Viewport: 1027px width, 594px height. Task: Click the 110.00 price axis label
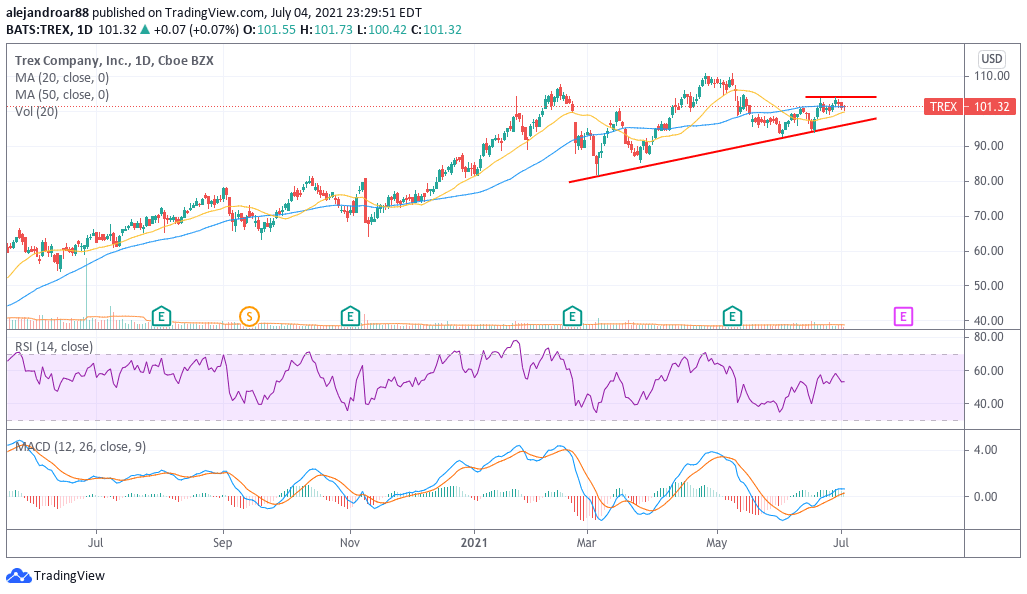point(991,76)
